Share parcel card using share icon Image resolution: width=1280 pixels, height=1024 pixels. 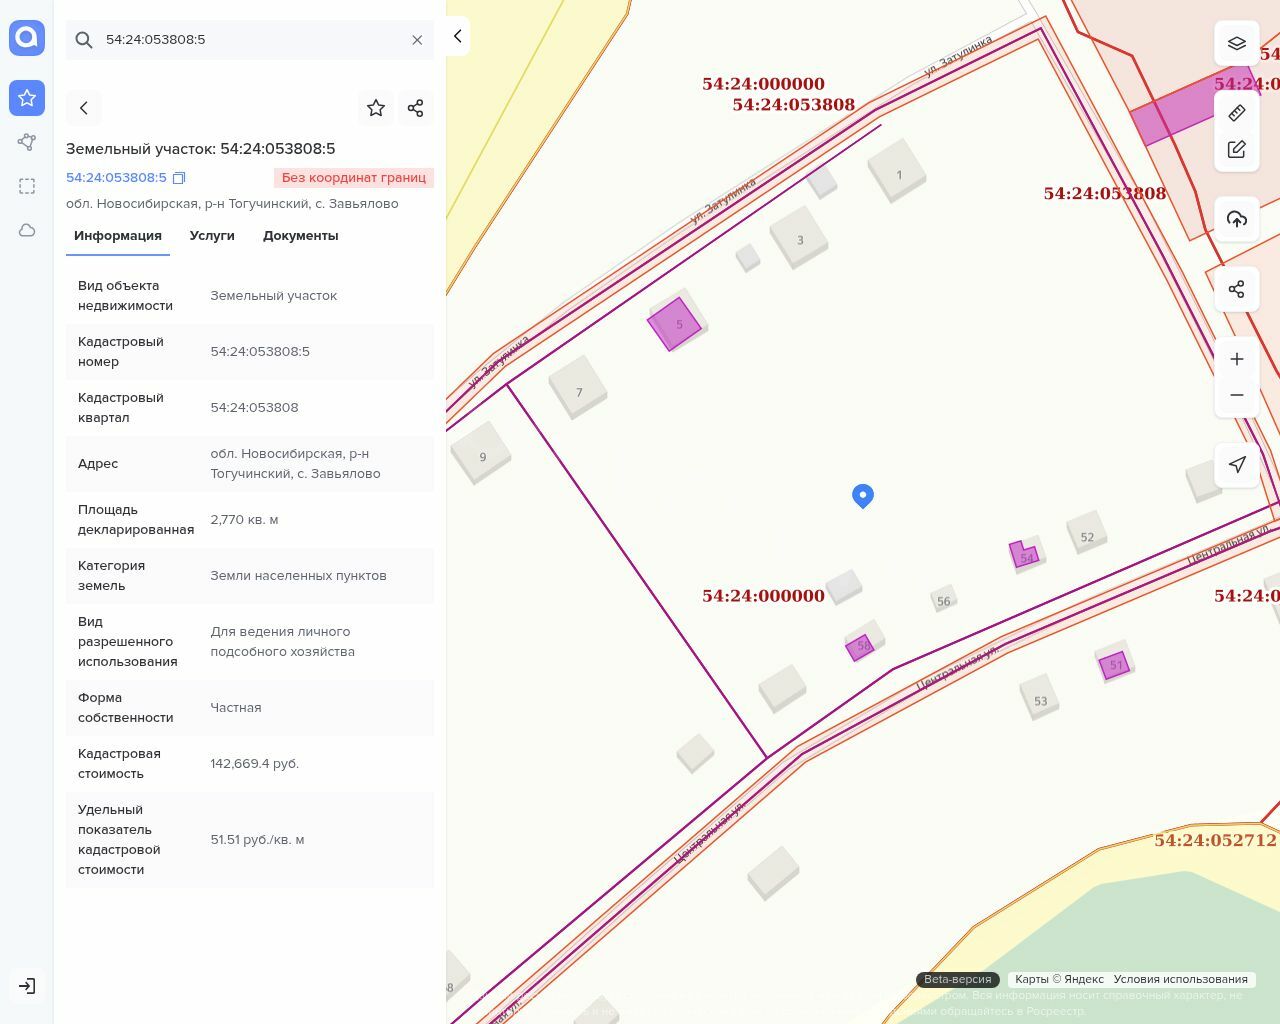tap(416, 108)
